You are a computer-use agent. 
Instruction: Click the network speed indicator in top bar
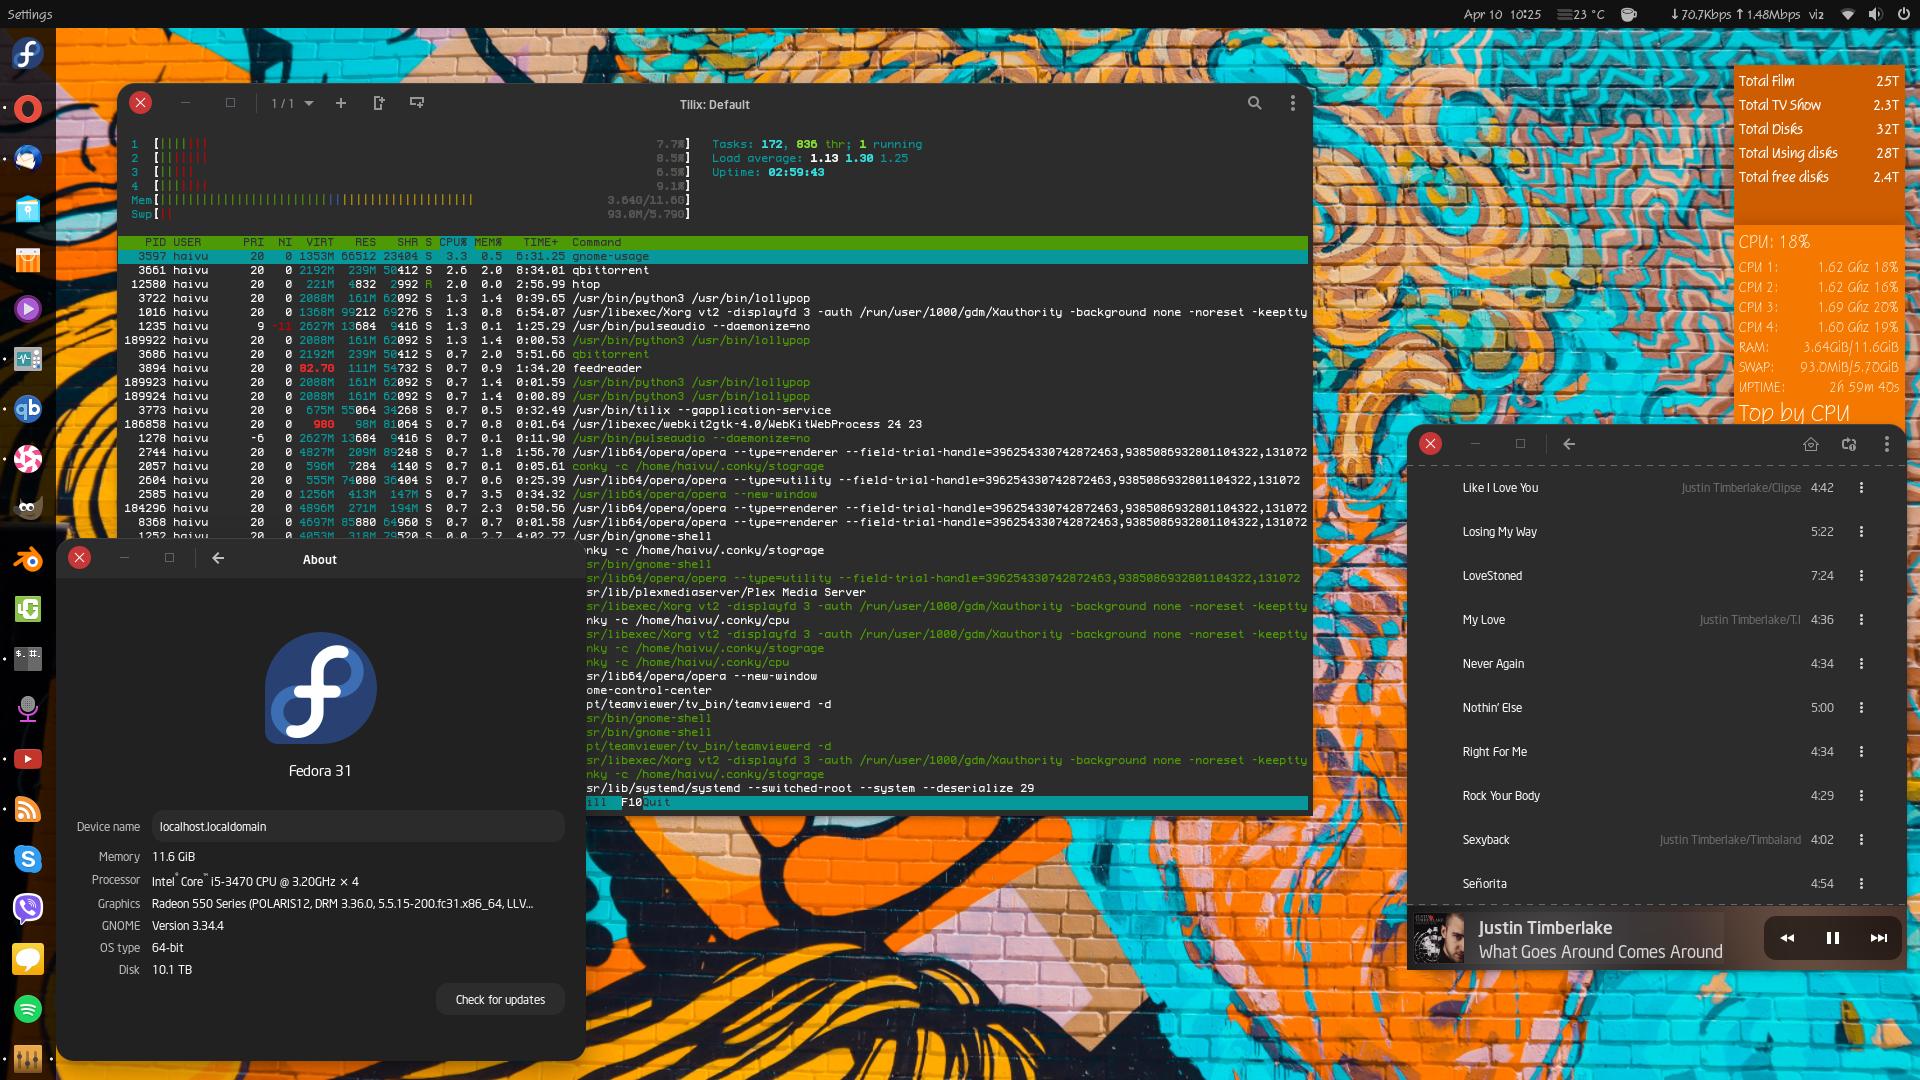click(1735, 14)
